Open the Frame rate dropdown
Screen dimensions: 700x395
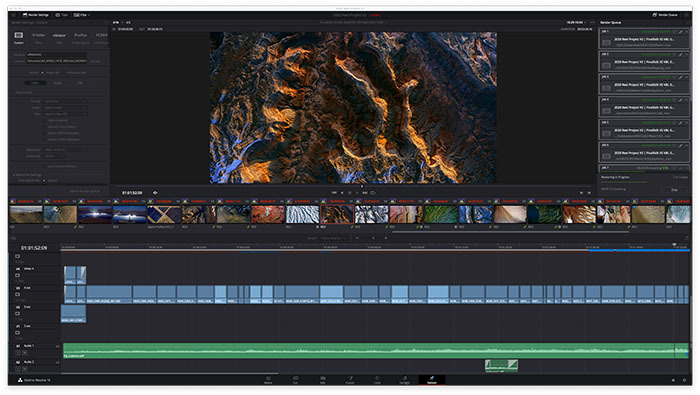(x=54, y=156)
